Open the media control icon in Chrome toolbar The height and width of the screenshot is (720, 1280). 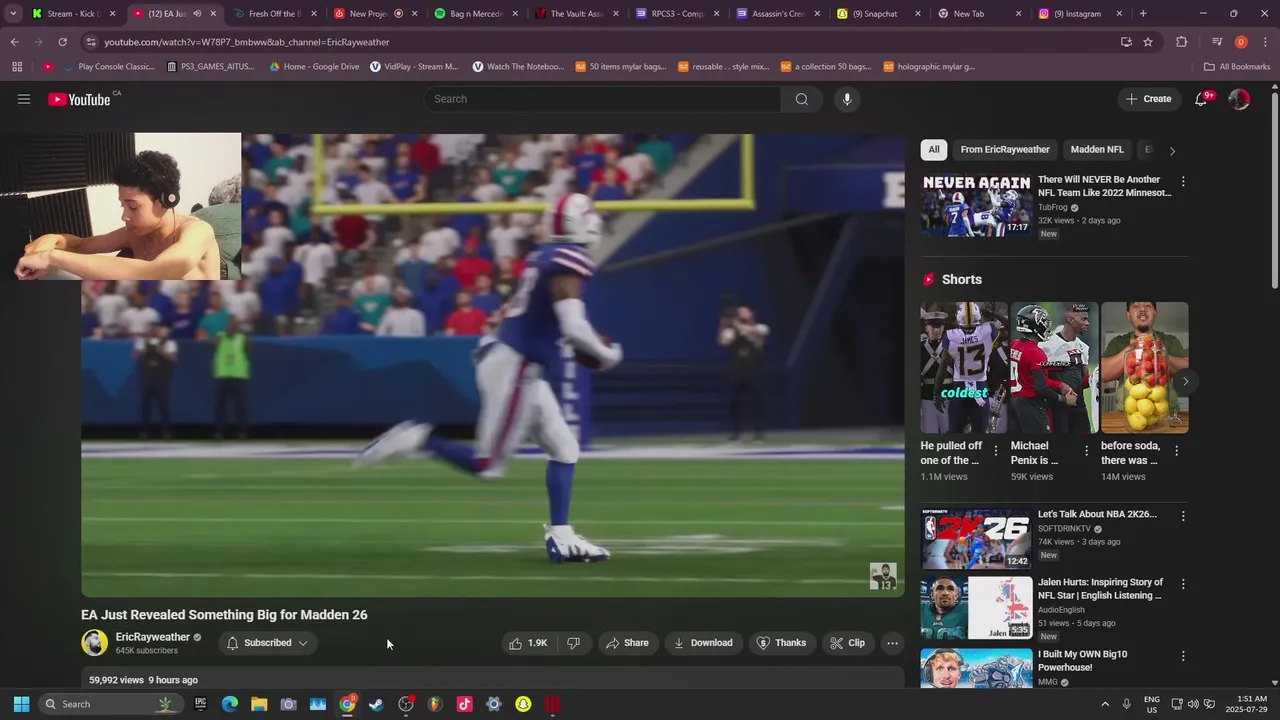[x=1217, y=42]
